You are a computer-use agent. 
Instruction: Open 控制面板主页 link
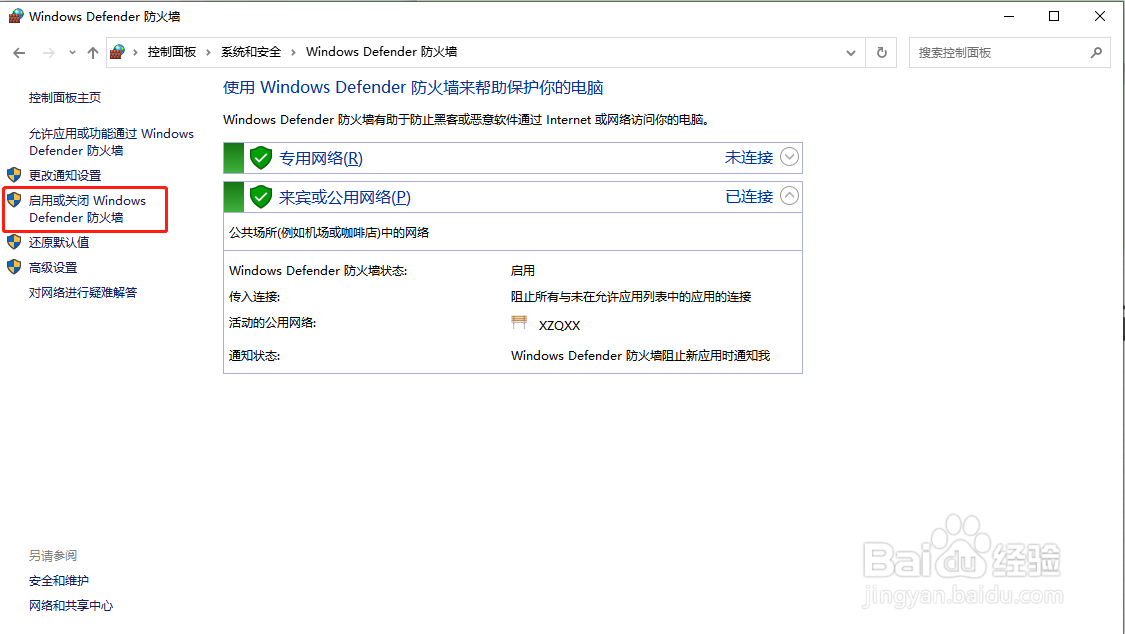[x=65, y=98]
